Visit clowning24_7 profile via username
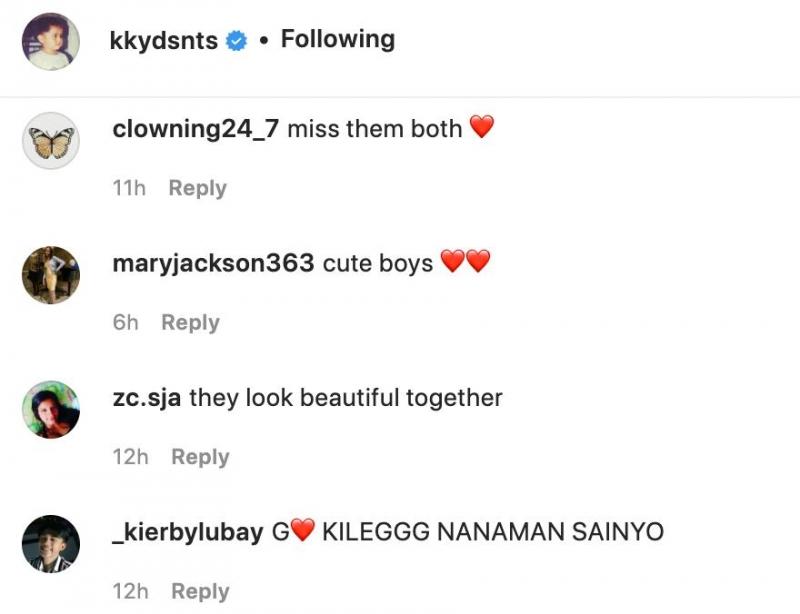The height and width of the screenshot is (614, 800). point(196,129)
